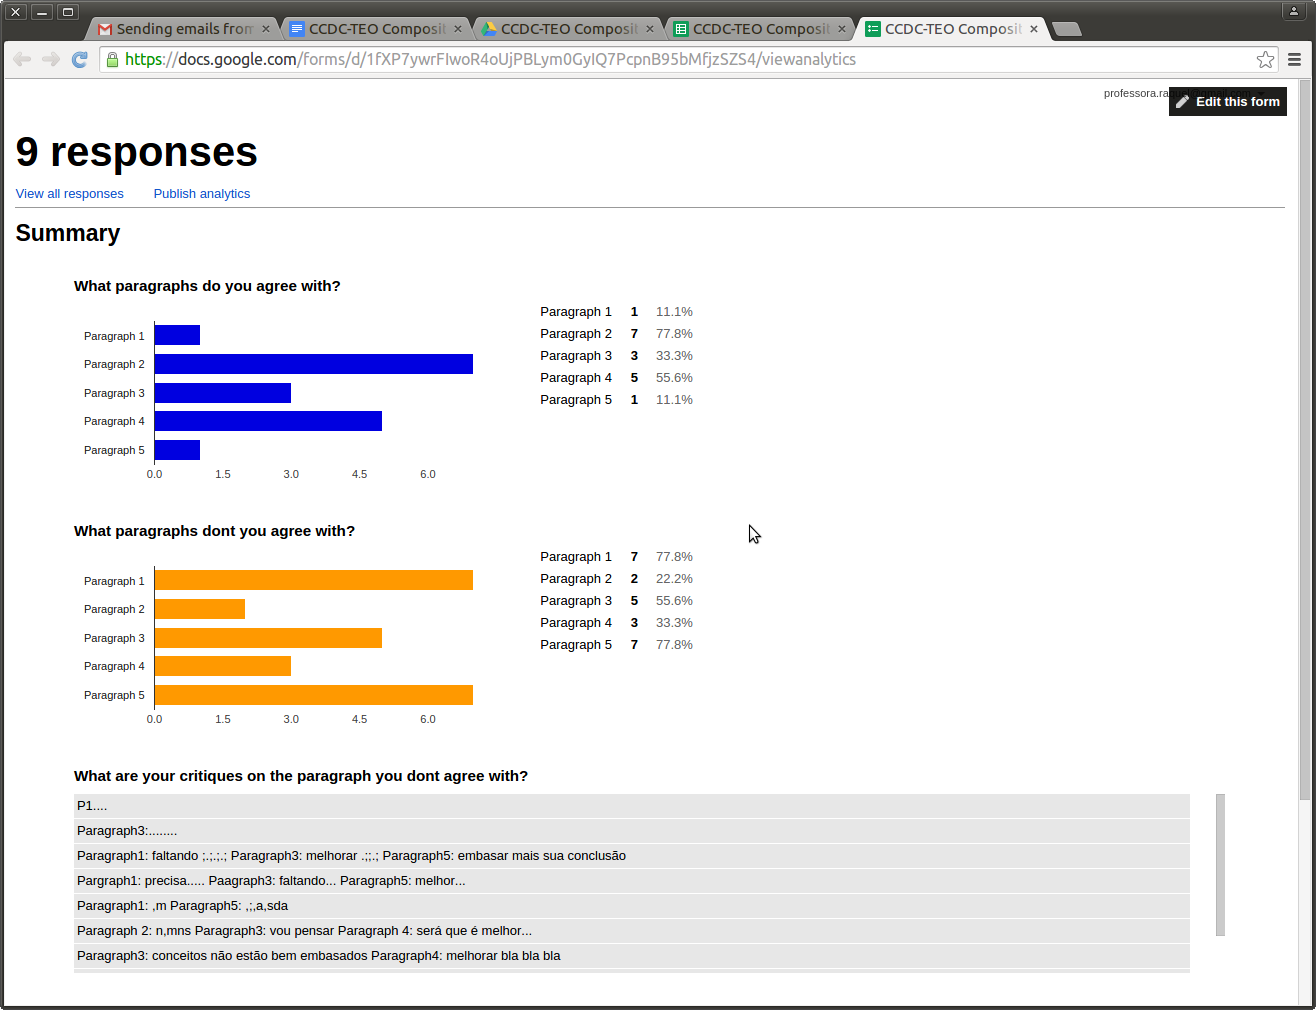Screen dimensions: 1316x1010
Task: Open the new tab button
Action: point(1066,29)
